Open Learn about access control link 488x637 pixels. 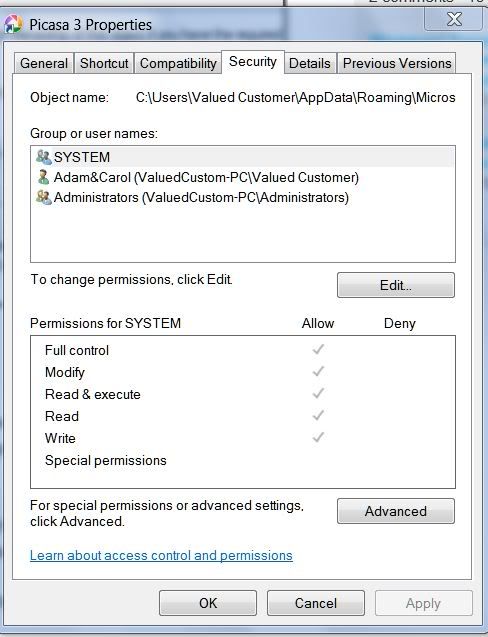(x=161, y=555)
